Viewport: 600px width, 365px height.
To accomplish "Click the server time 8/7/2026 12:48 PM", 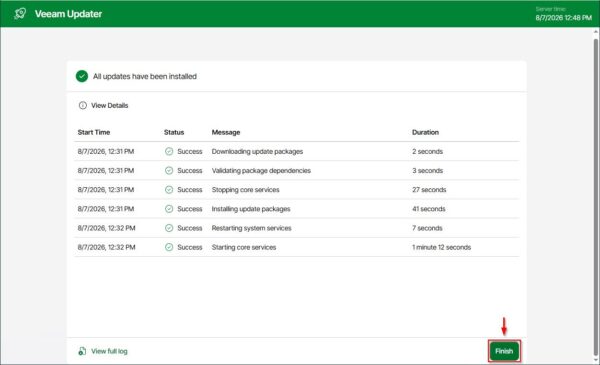I will [x=563, y=18].
